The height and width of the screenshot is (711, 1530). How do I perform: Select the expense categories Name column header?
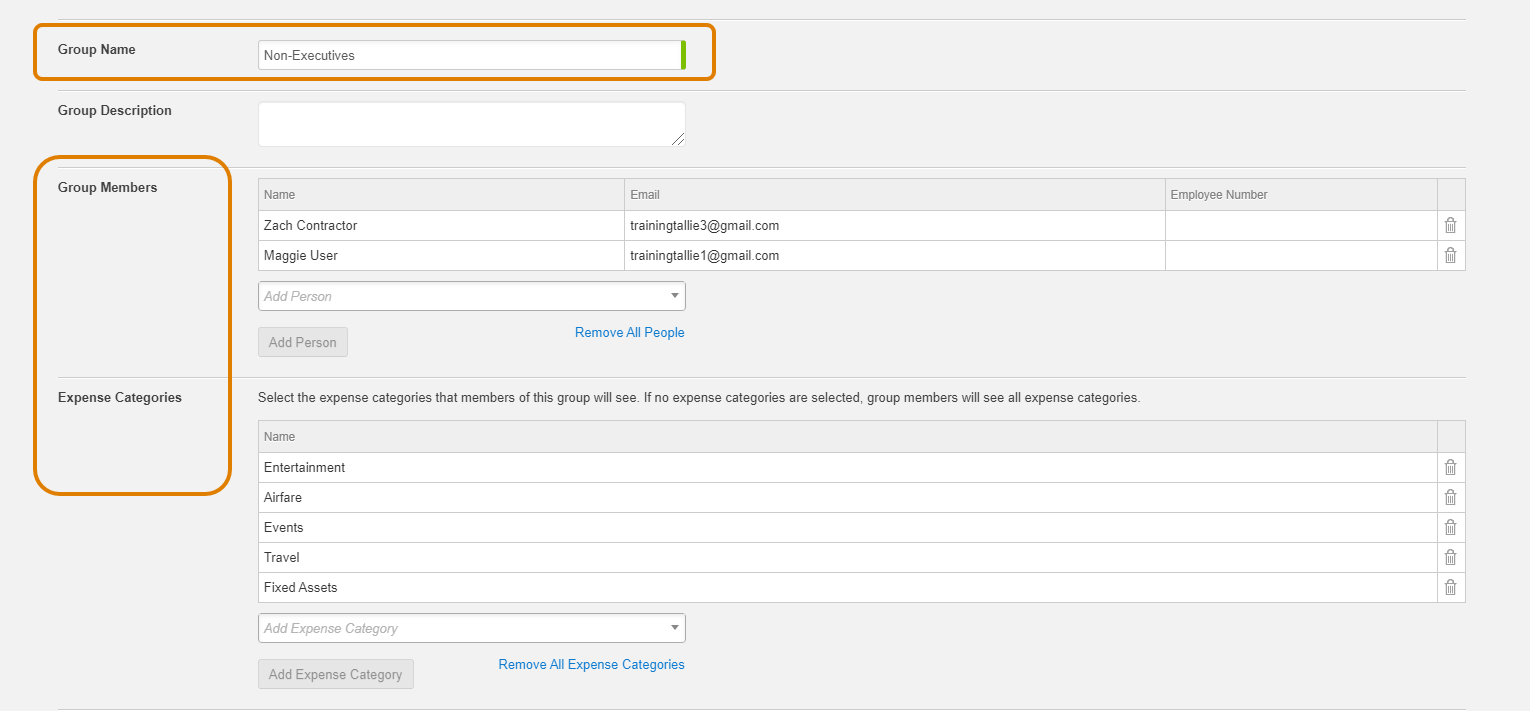pyautogui.click(x=847, y=437)
